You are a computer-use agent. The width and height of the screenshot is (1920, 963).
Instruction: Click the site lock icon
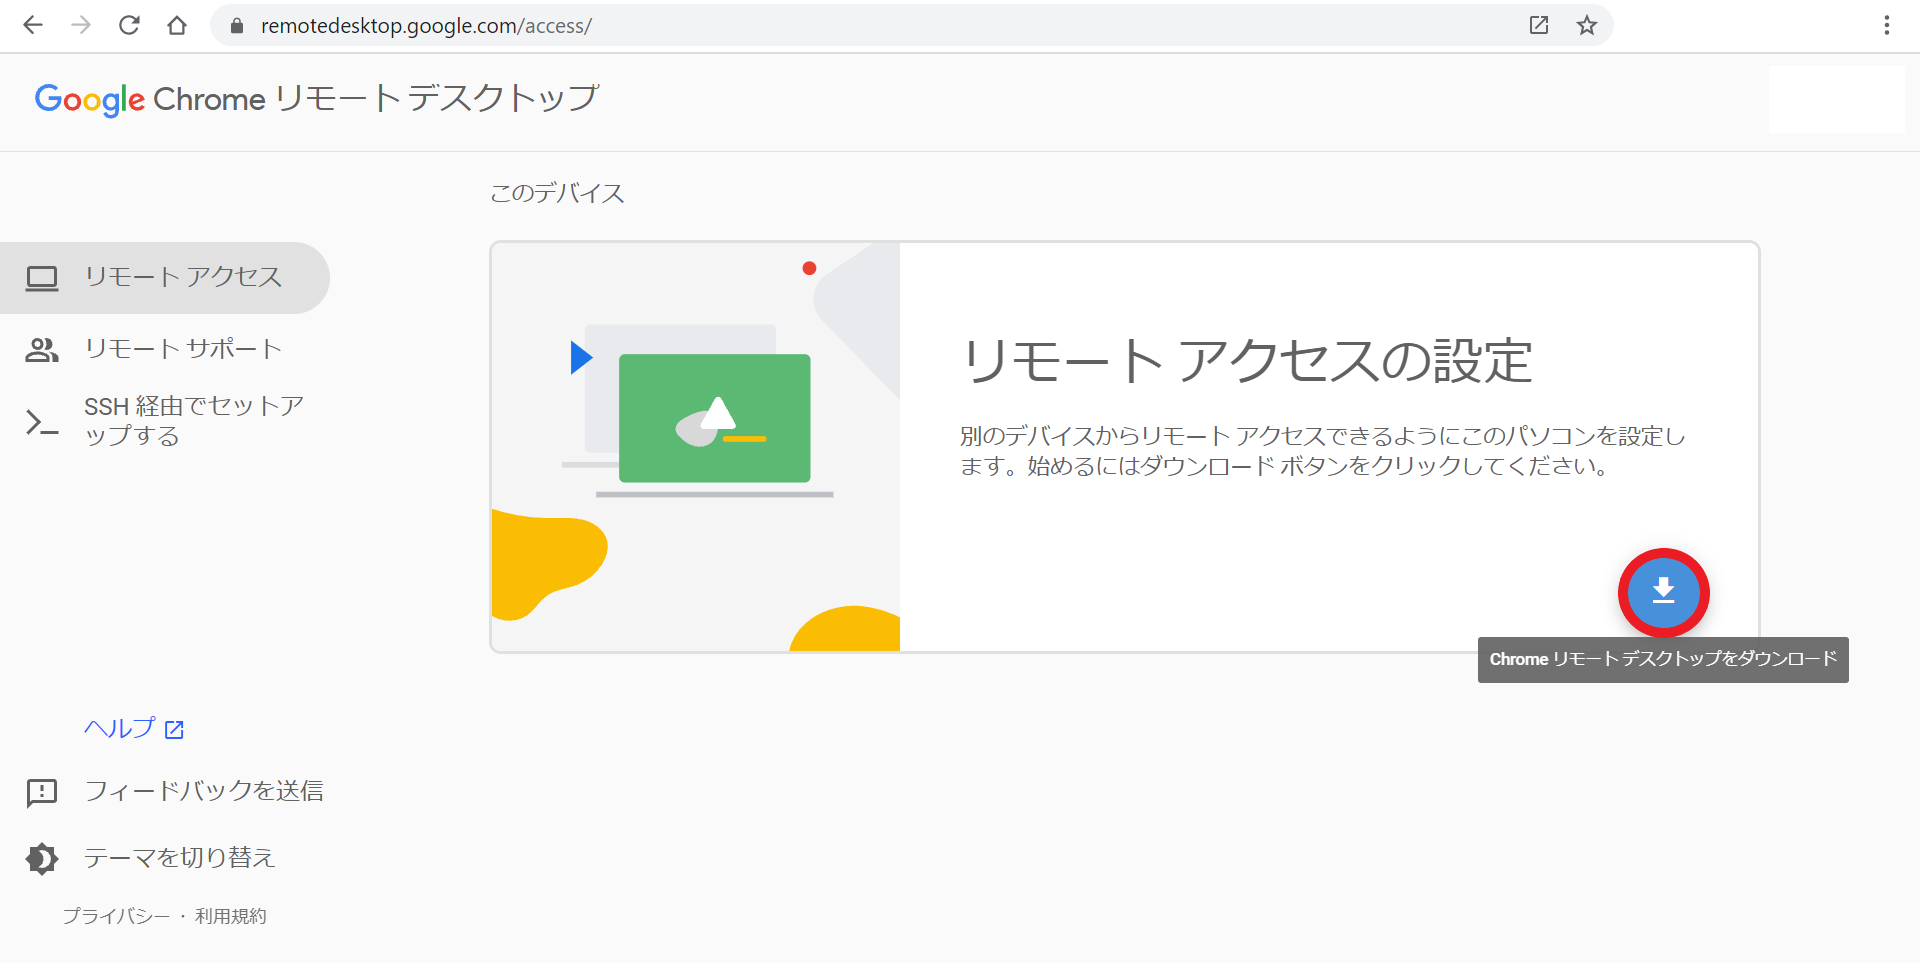(237, 26)
